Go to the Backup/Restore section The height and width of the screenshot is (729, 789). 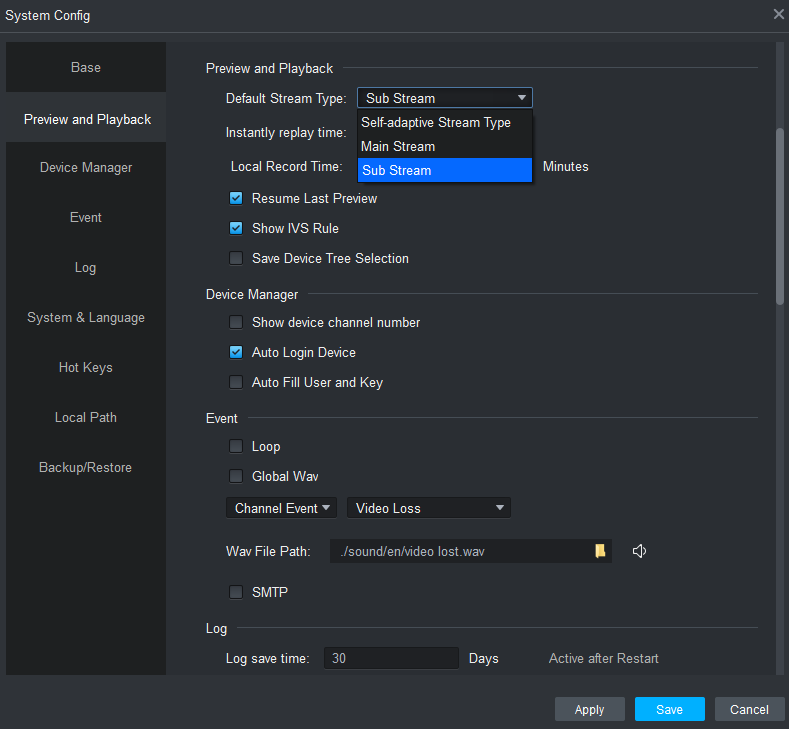86,467
